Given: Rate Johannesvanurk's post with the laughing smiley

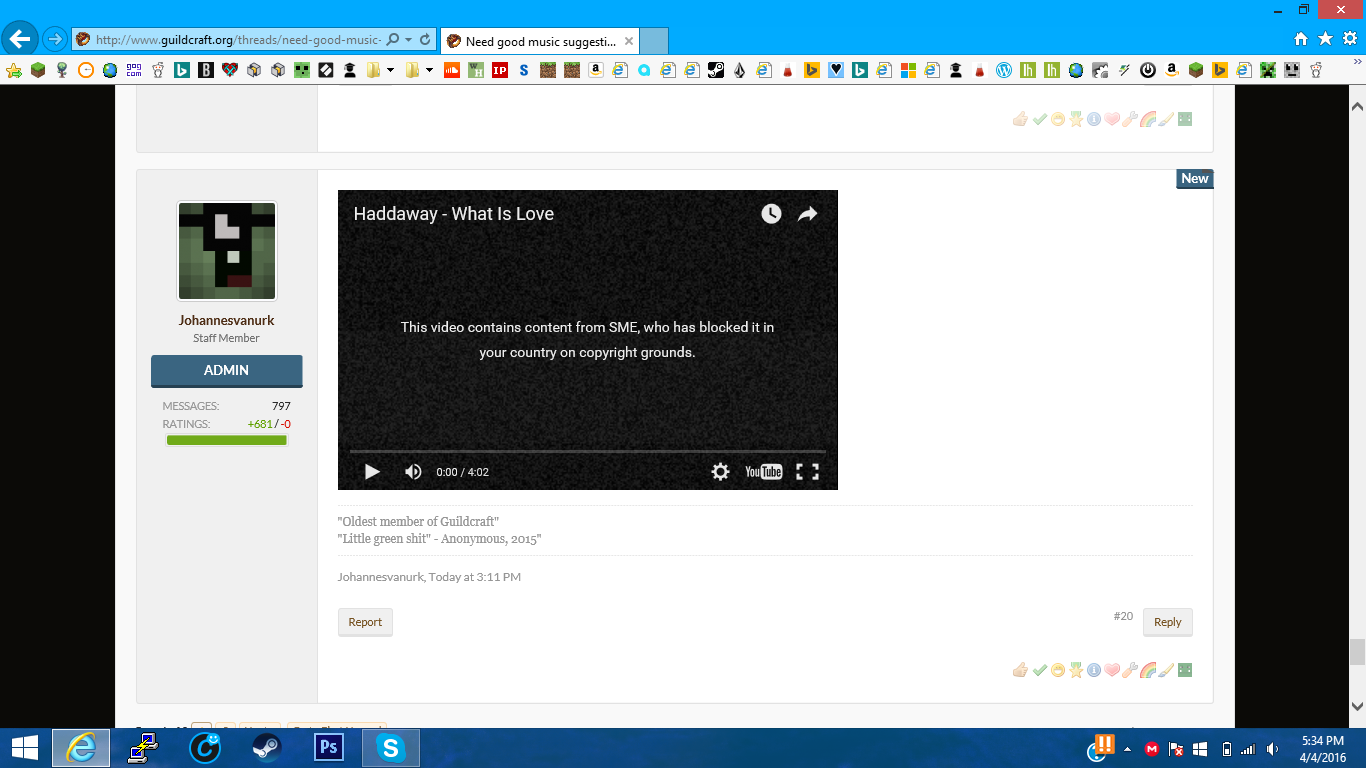Looking at the screenshot, I should (1057, 670).
